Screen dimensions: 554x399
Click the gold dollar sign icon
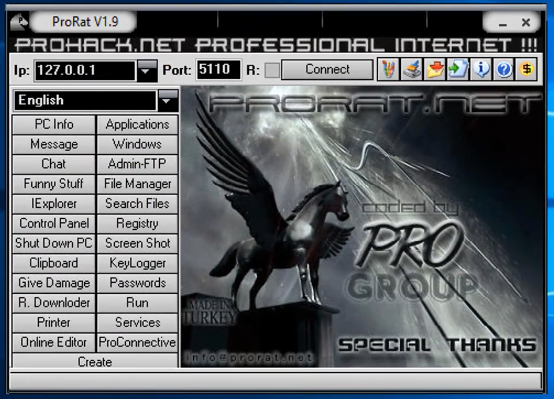tap(526, 69)
